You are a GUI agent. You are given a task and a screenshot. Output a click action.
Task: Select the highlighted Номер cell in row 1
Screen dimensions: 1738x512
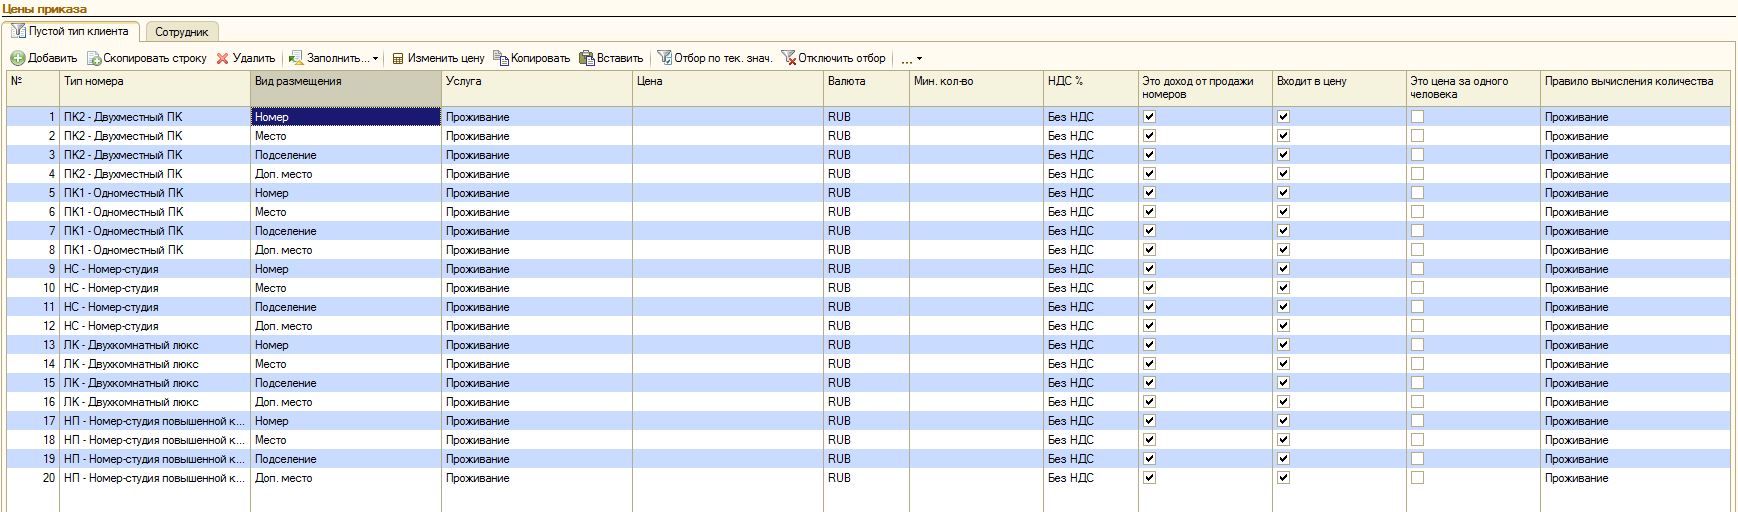click(x=346, y=117)
